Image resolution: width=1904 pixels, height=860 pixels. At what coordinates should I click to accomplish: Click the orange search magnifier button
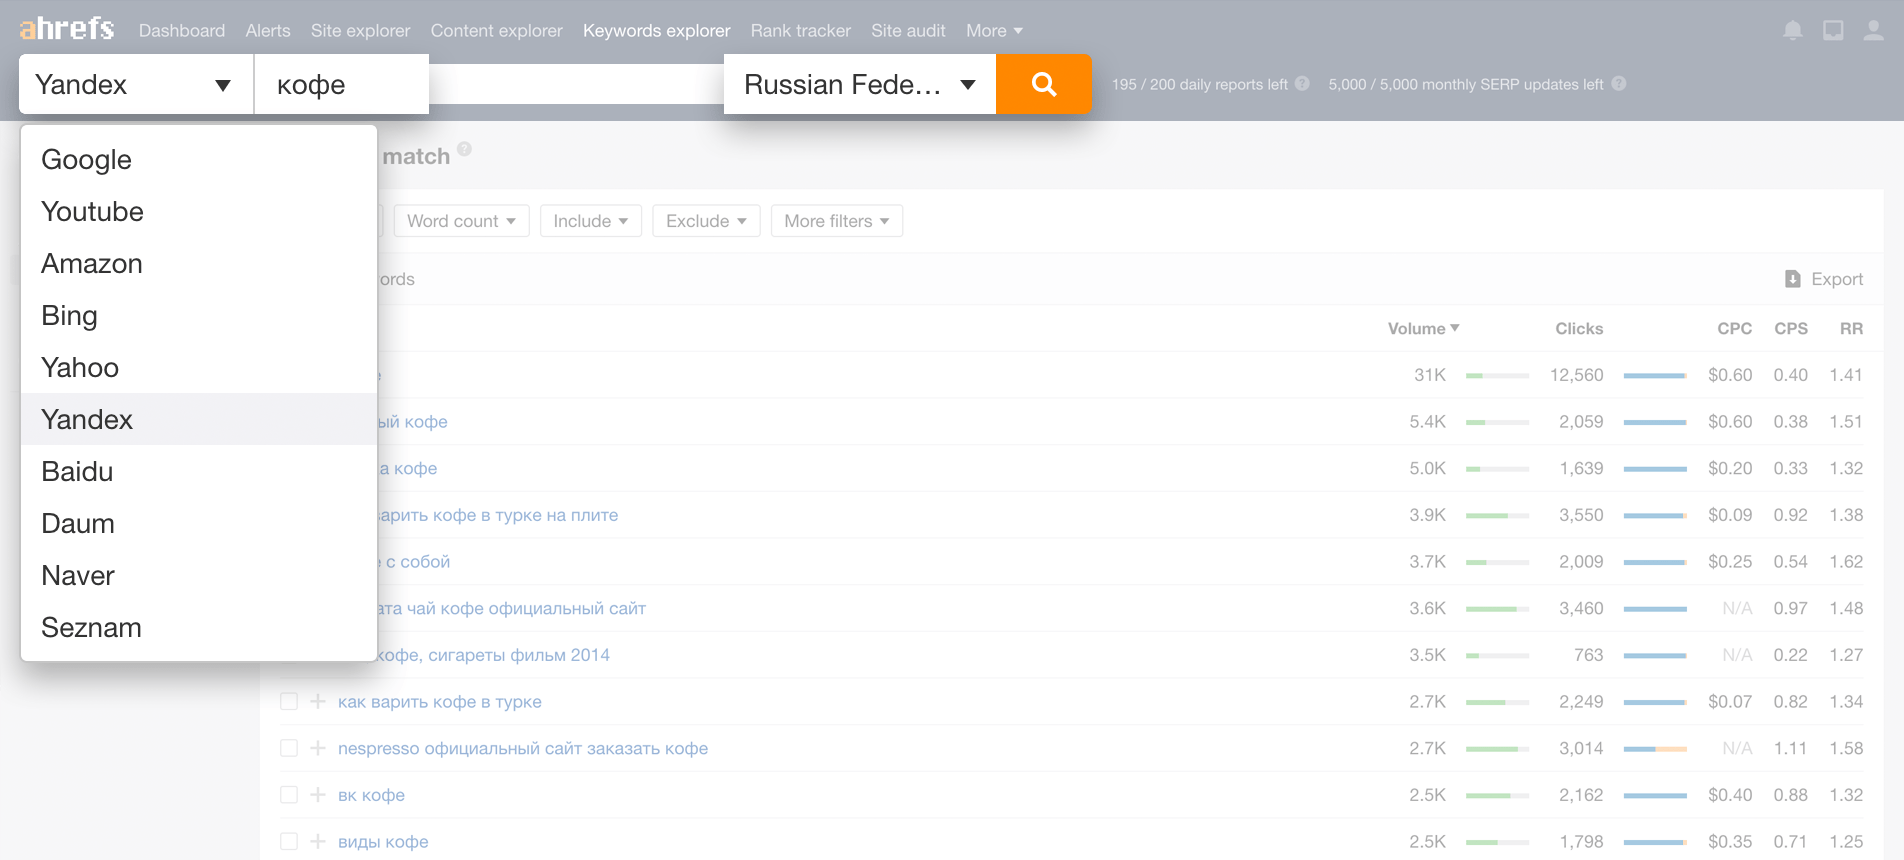[1043, 85]
